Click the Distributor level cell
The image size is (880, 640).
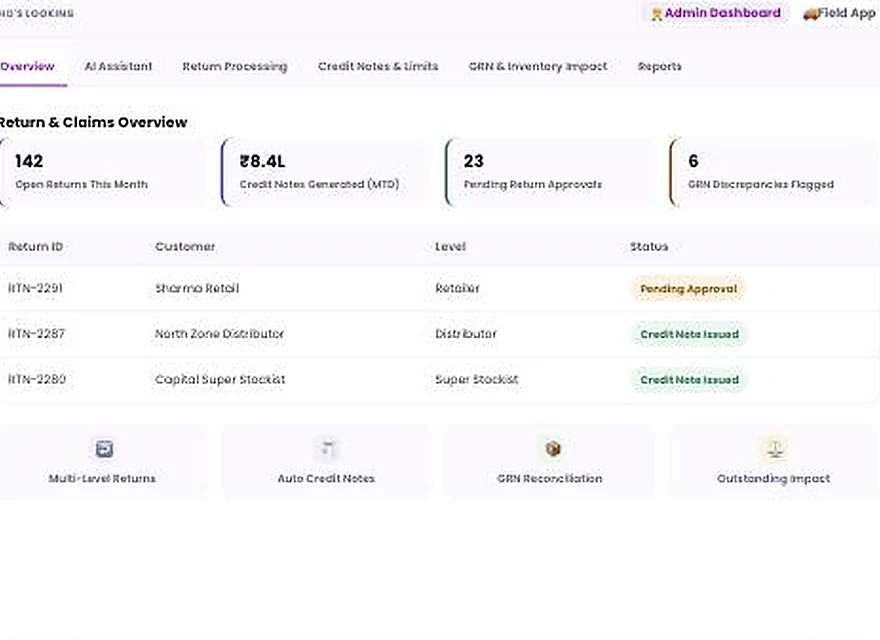(x=466, y=333)
